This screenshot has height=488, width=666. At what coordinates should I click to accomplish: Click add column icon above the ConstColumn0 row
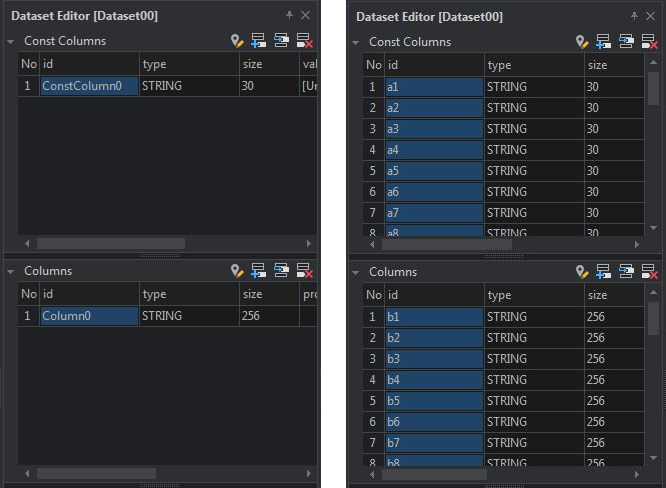(259, 41)
